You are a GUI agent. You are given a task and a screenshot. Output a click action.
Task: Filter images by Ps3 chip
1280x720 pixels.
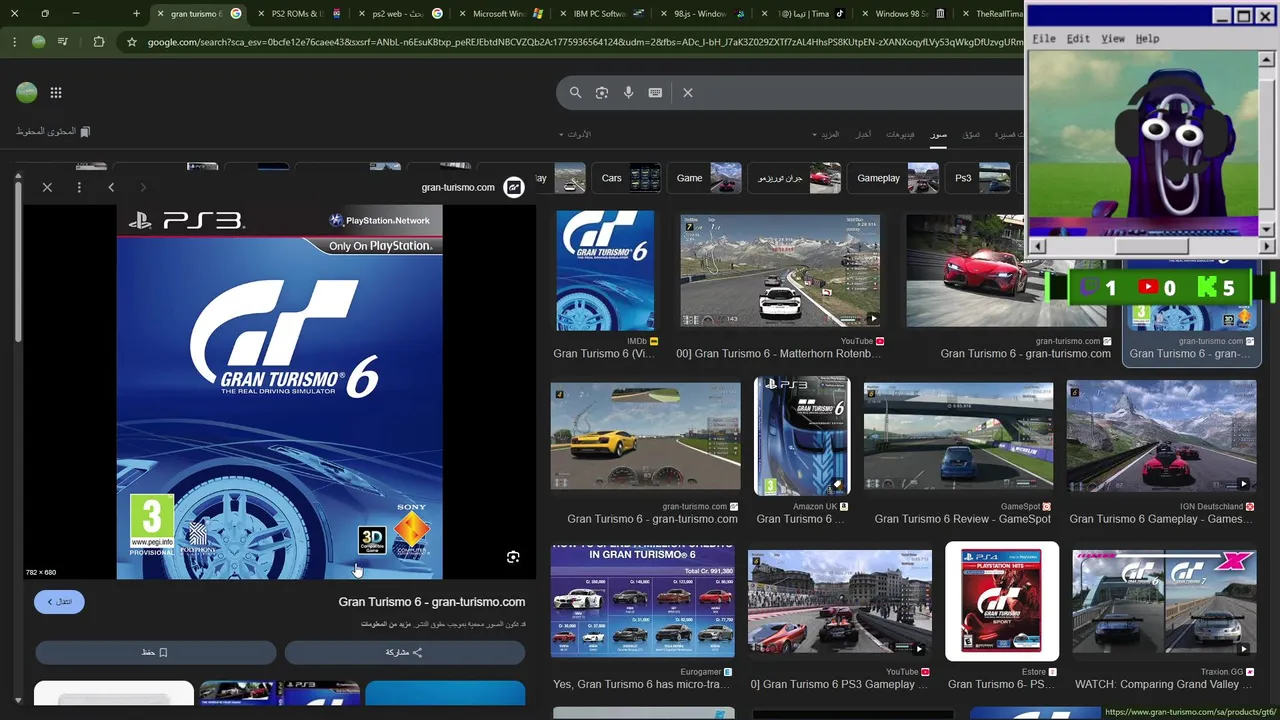point(979,178)
